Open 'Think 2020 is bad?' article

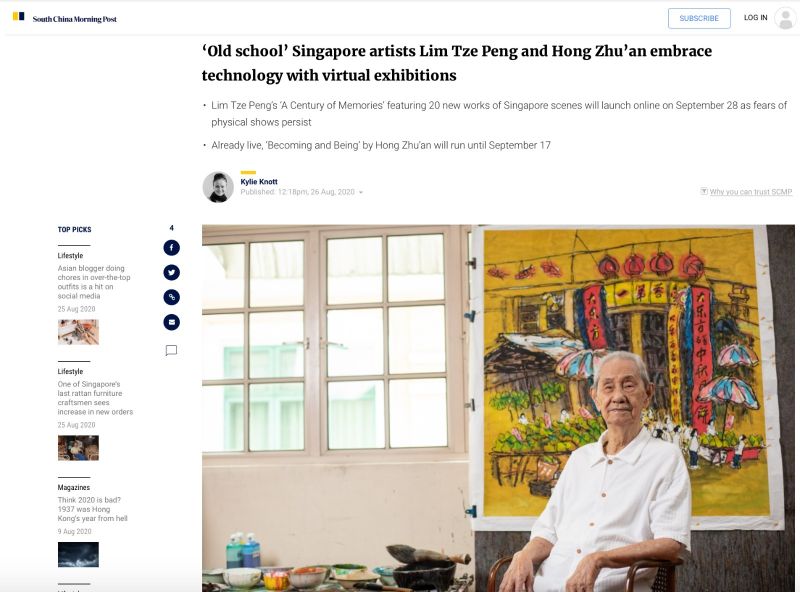(x=92, y=509)
